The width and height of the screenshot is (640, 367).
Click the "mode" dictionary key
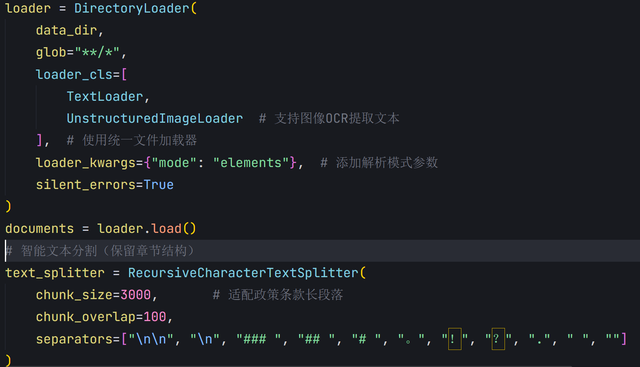(174, 163)
